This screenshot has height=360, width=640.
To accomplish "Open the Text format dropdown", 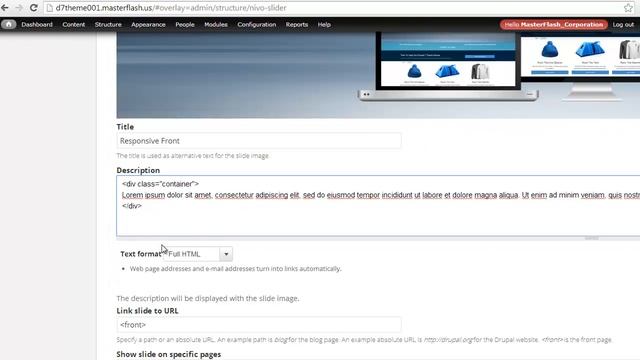I will click(x=198, y=254).
